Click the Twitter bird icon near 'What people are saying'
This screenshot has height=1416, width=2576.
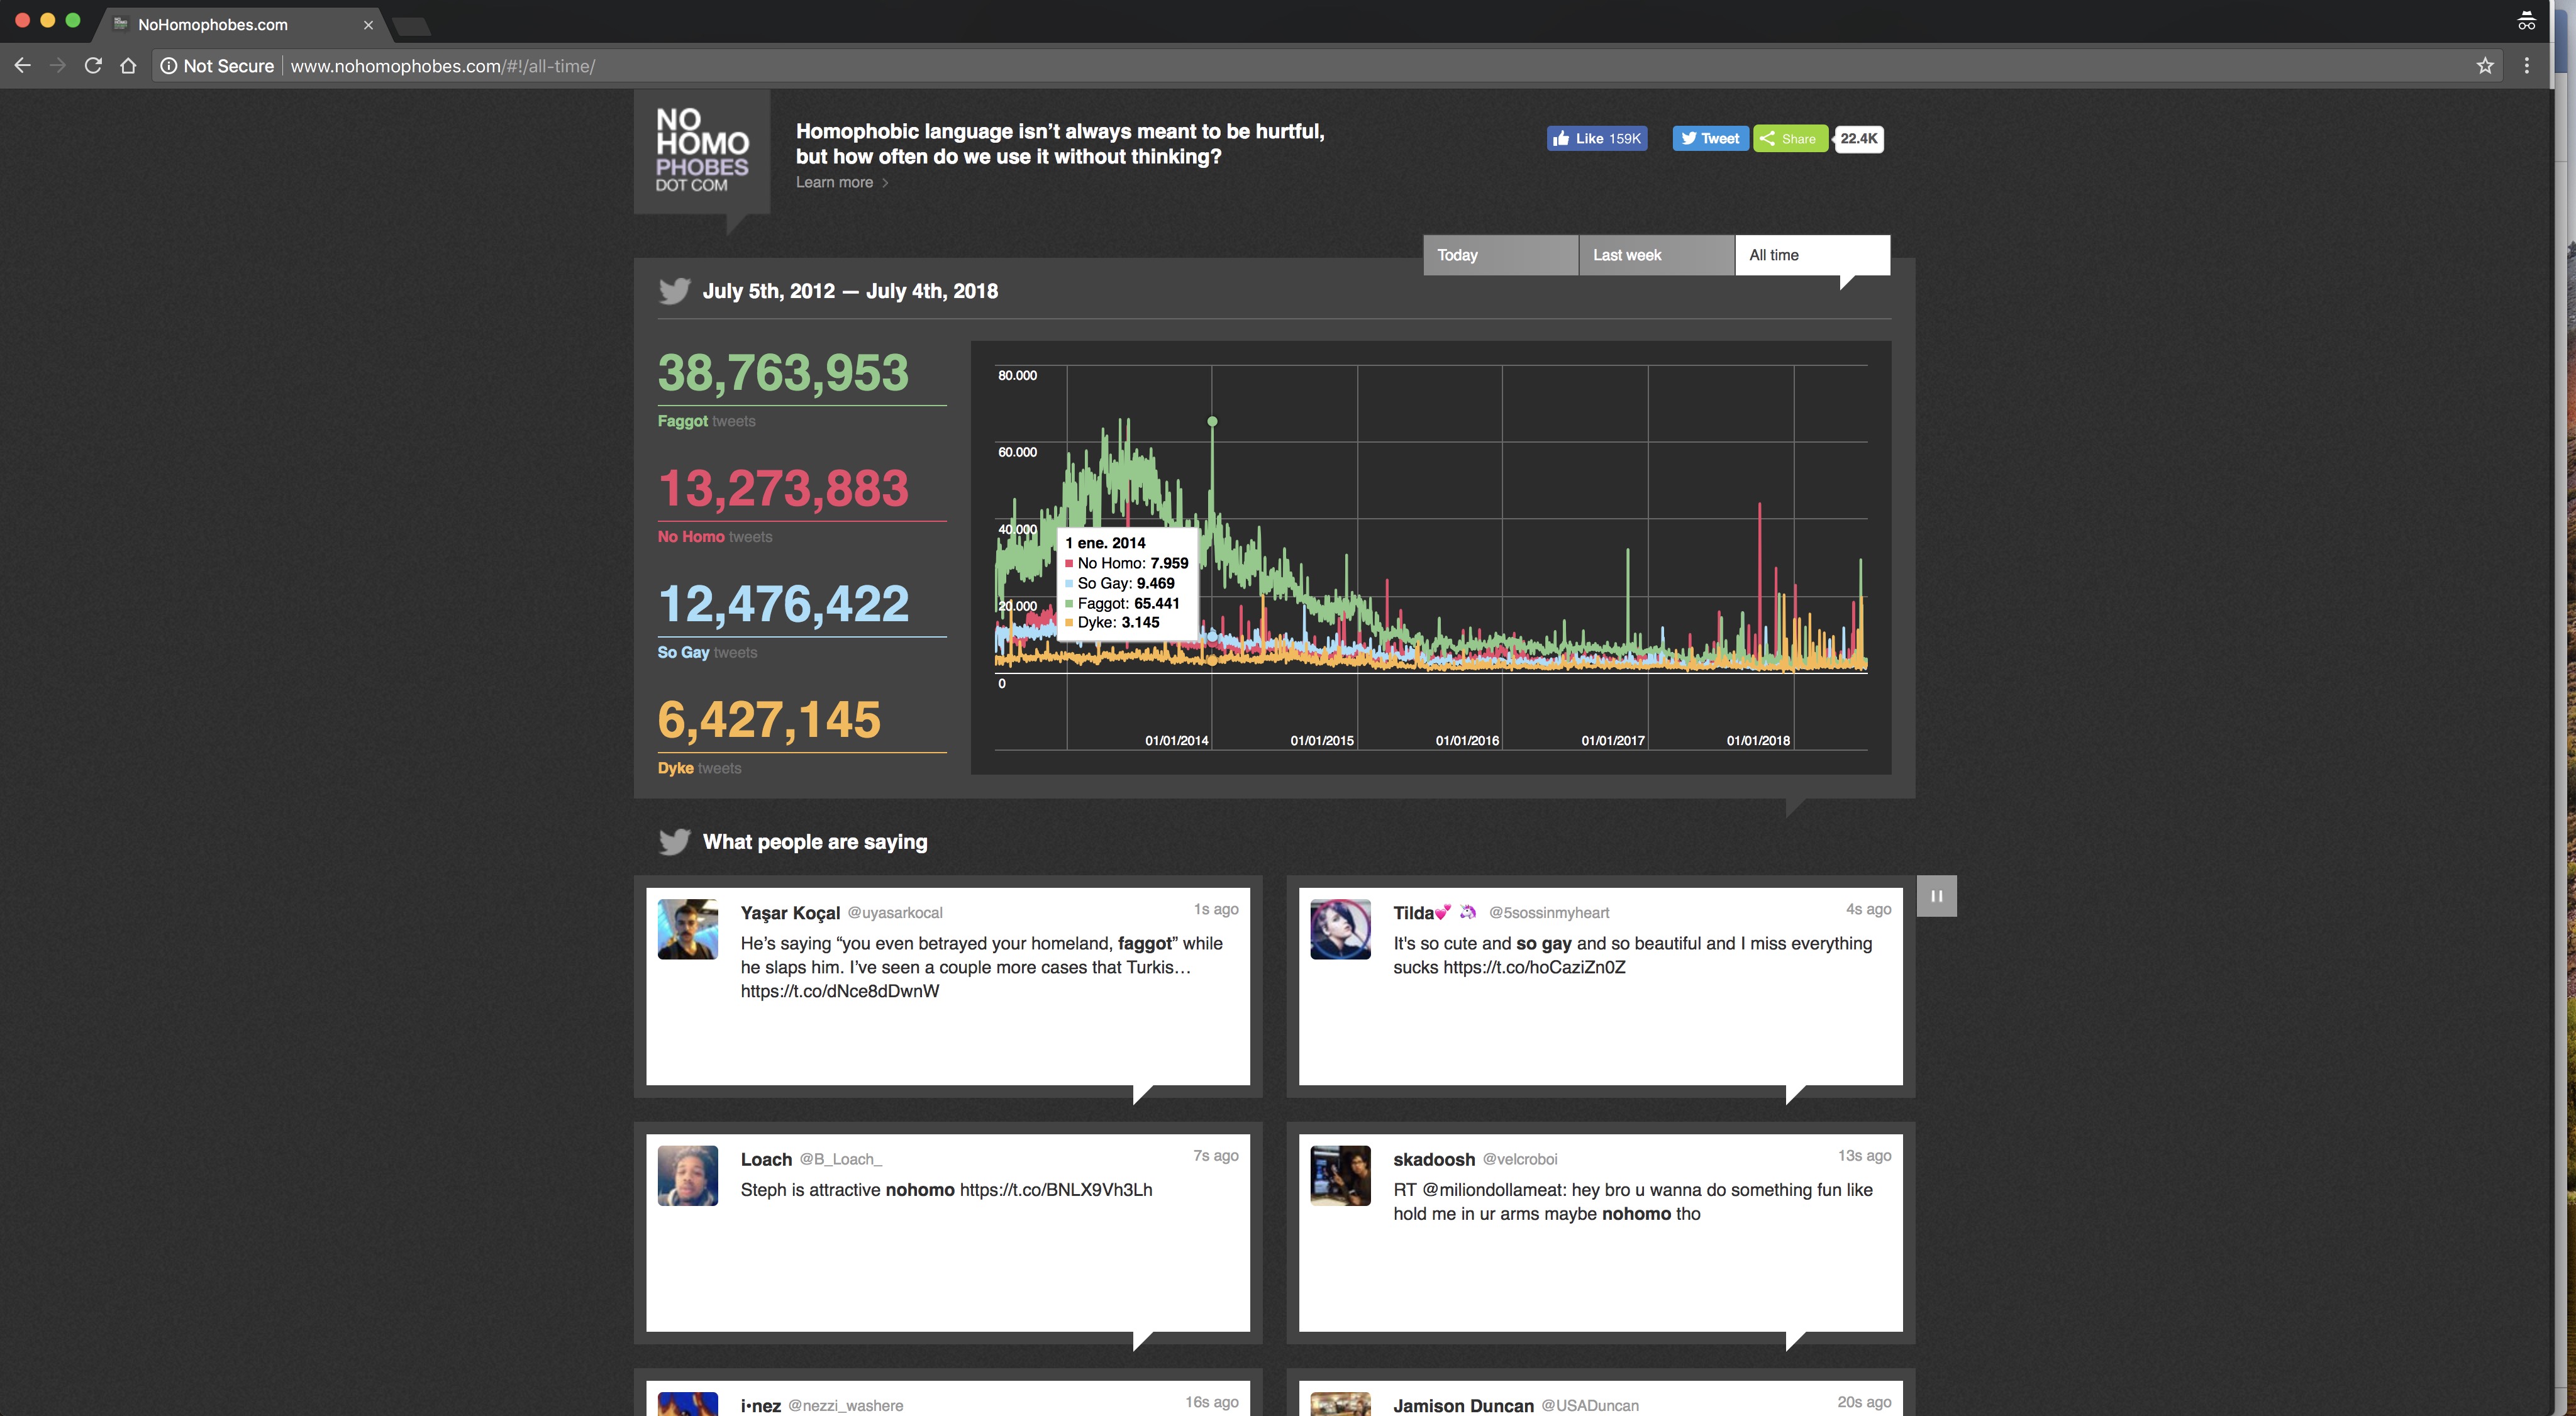pyautogui.click(x=673, y=843)
